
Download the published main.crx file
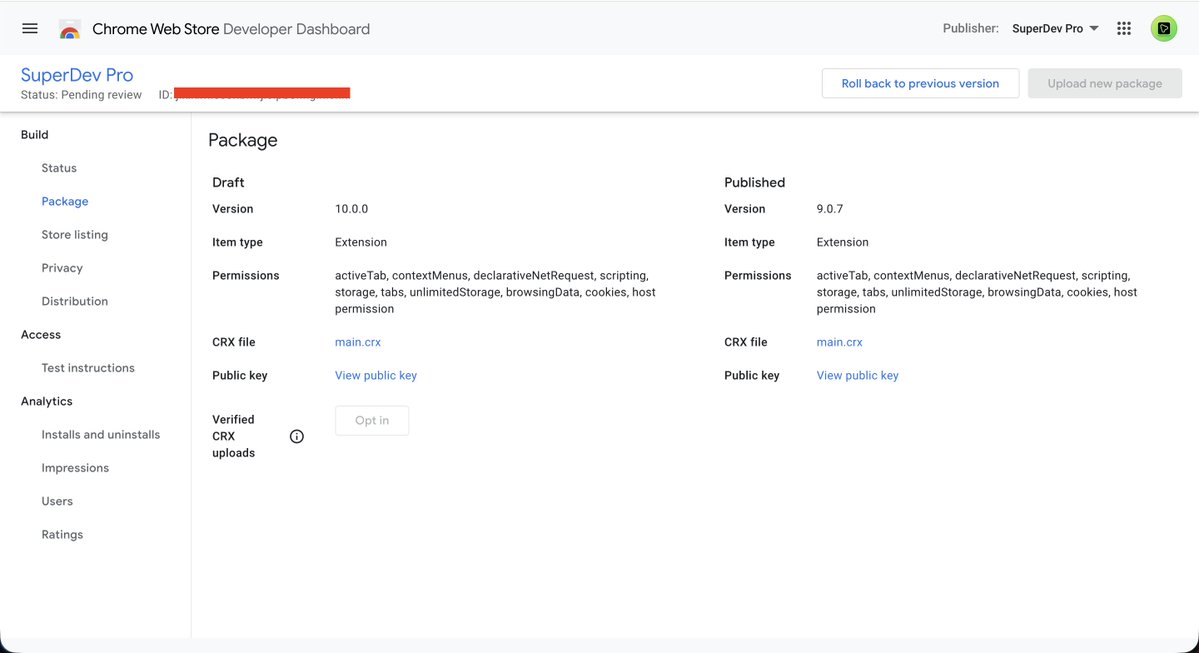pos(839,341)
